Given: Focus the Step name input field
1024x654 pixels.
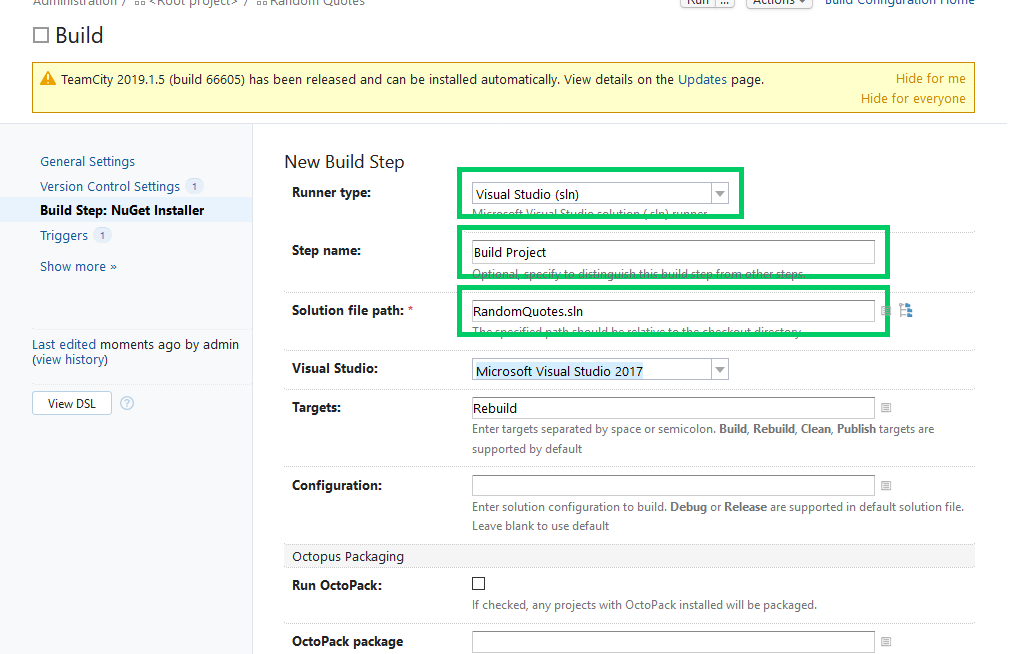Looking at the screenshot, I should click(673, 252).
